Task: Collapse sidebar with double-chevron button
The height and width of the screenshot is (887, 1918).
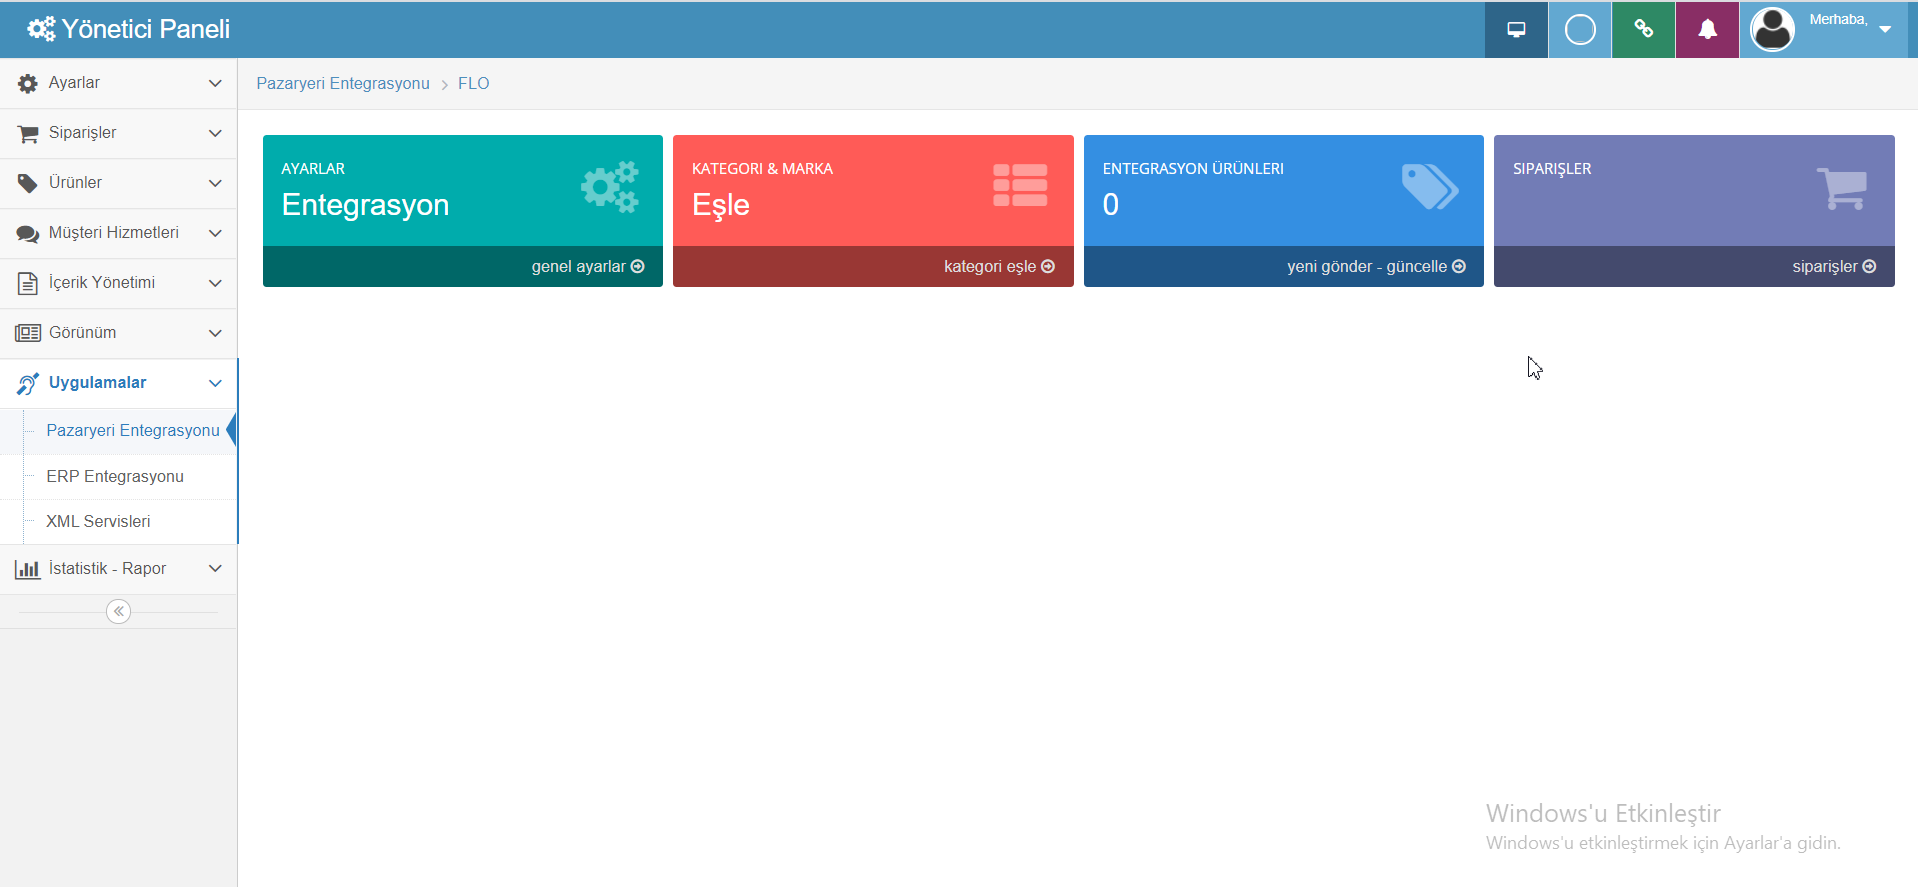Action: pyautogui.click(x=118, y=611)
